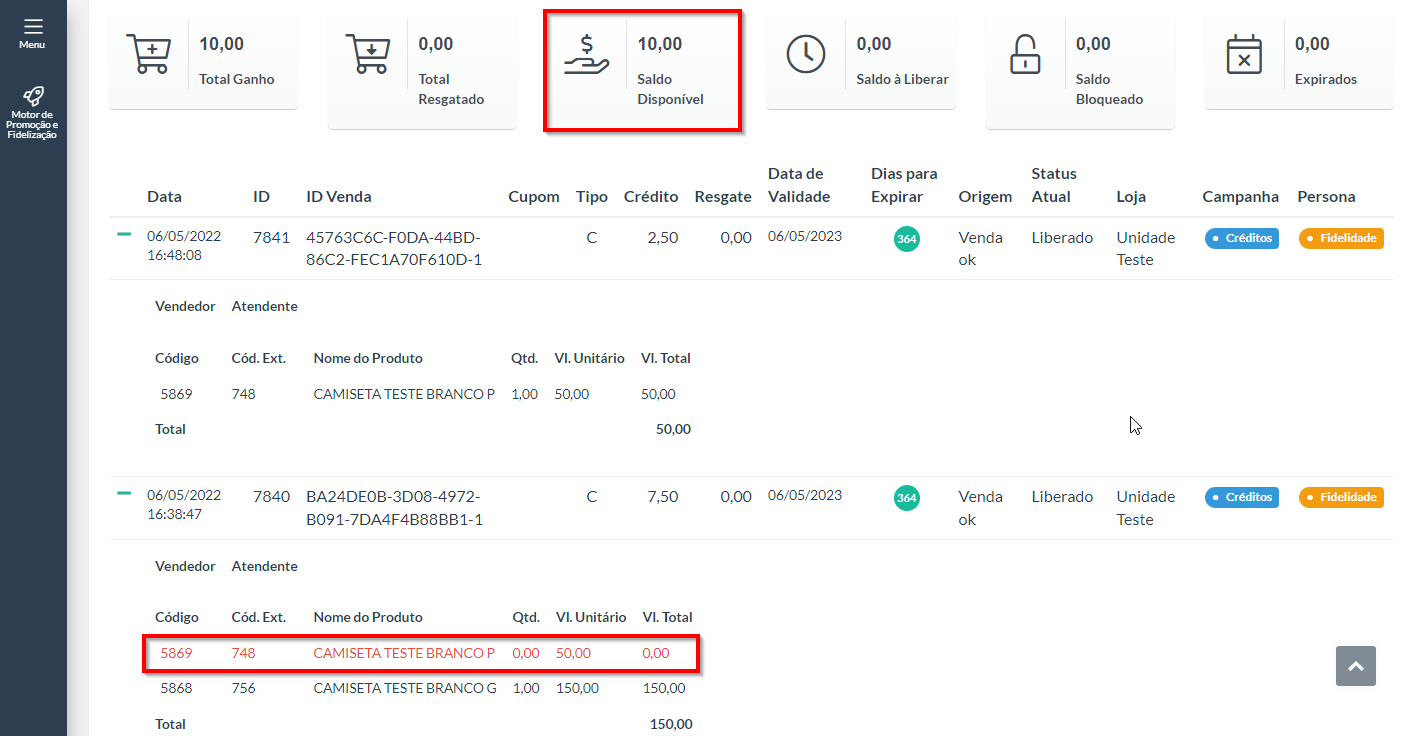Click the Crédito column header

[x=650, y=197]
